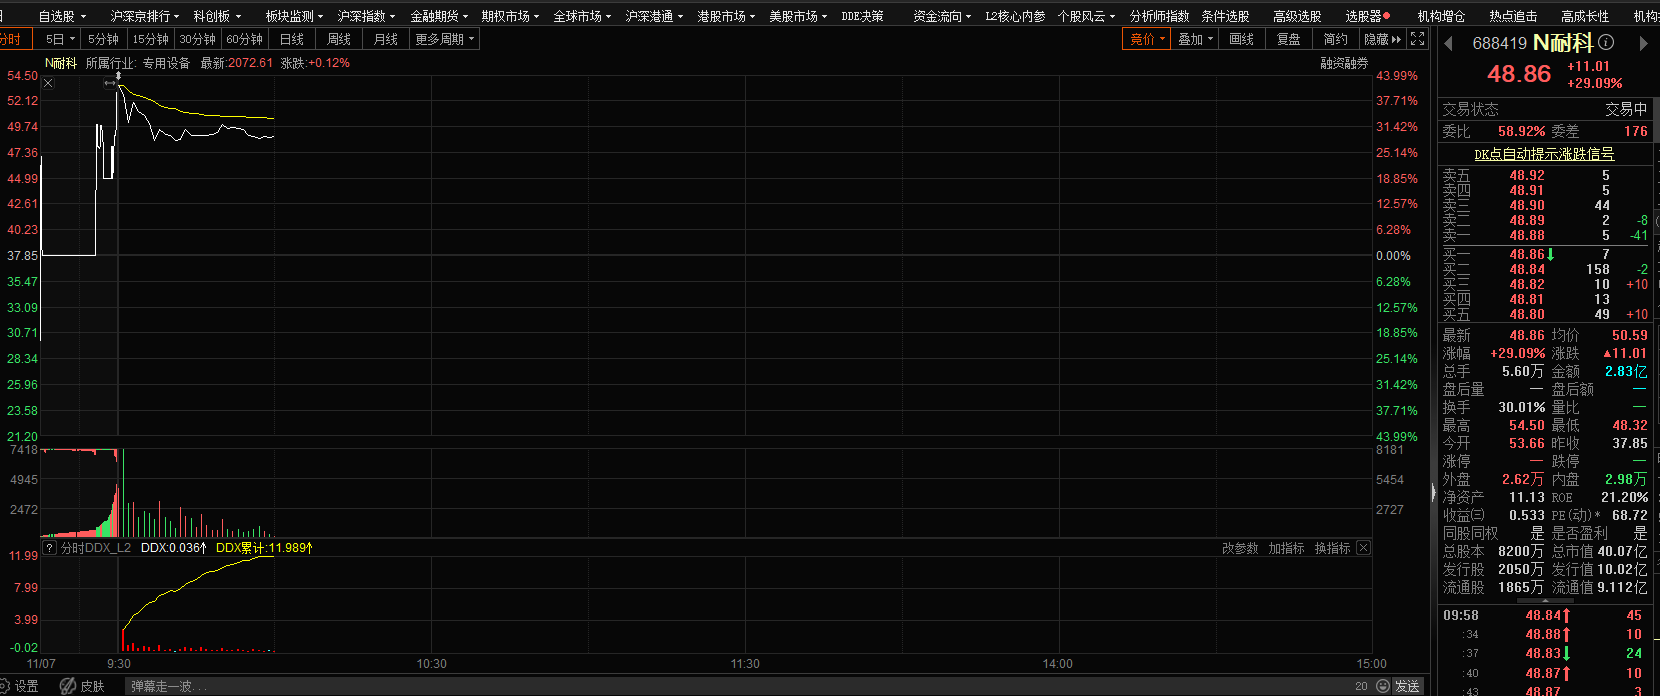
Task: Close the auction panel with the X icon
Action: click(x=48, y=83)
